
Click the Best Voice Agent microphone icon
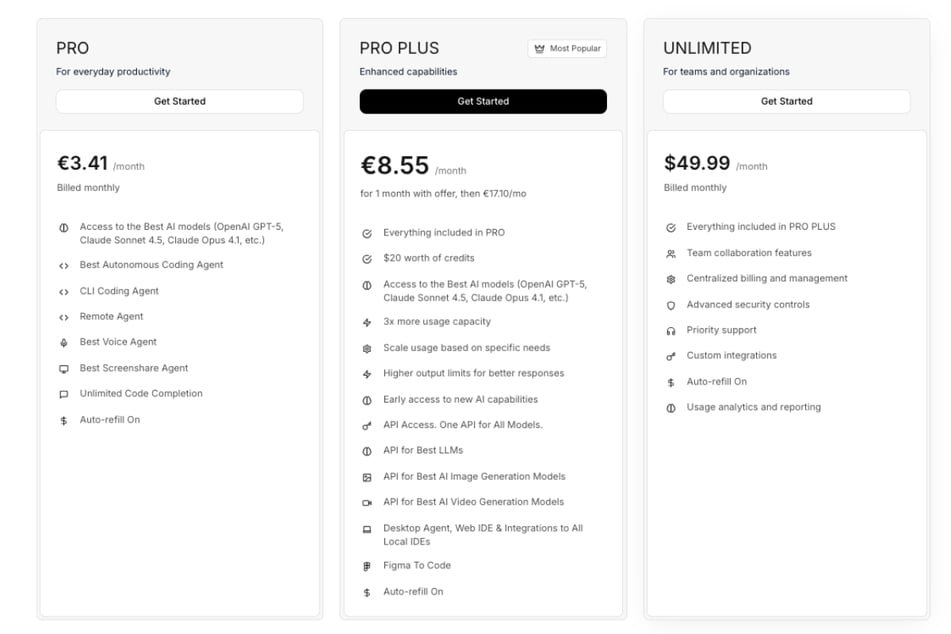(x=64, y=343)
